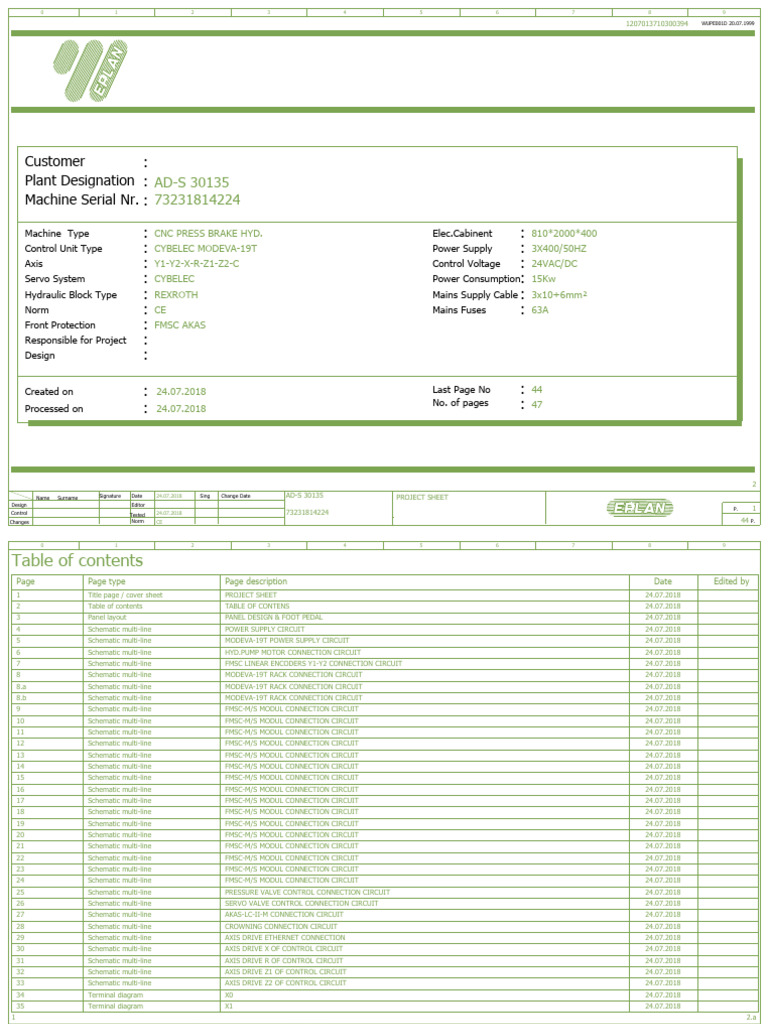The image size is (768, 1024).
Task: Select 'AXIS DRIVE ETHERNET CONNECTION'
Action: click(x=285, y=938)
